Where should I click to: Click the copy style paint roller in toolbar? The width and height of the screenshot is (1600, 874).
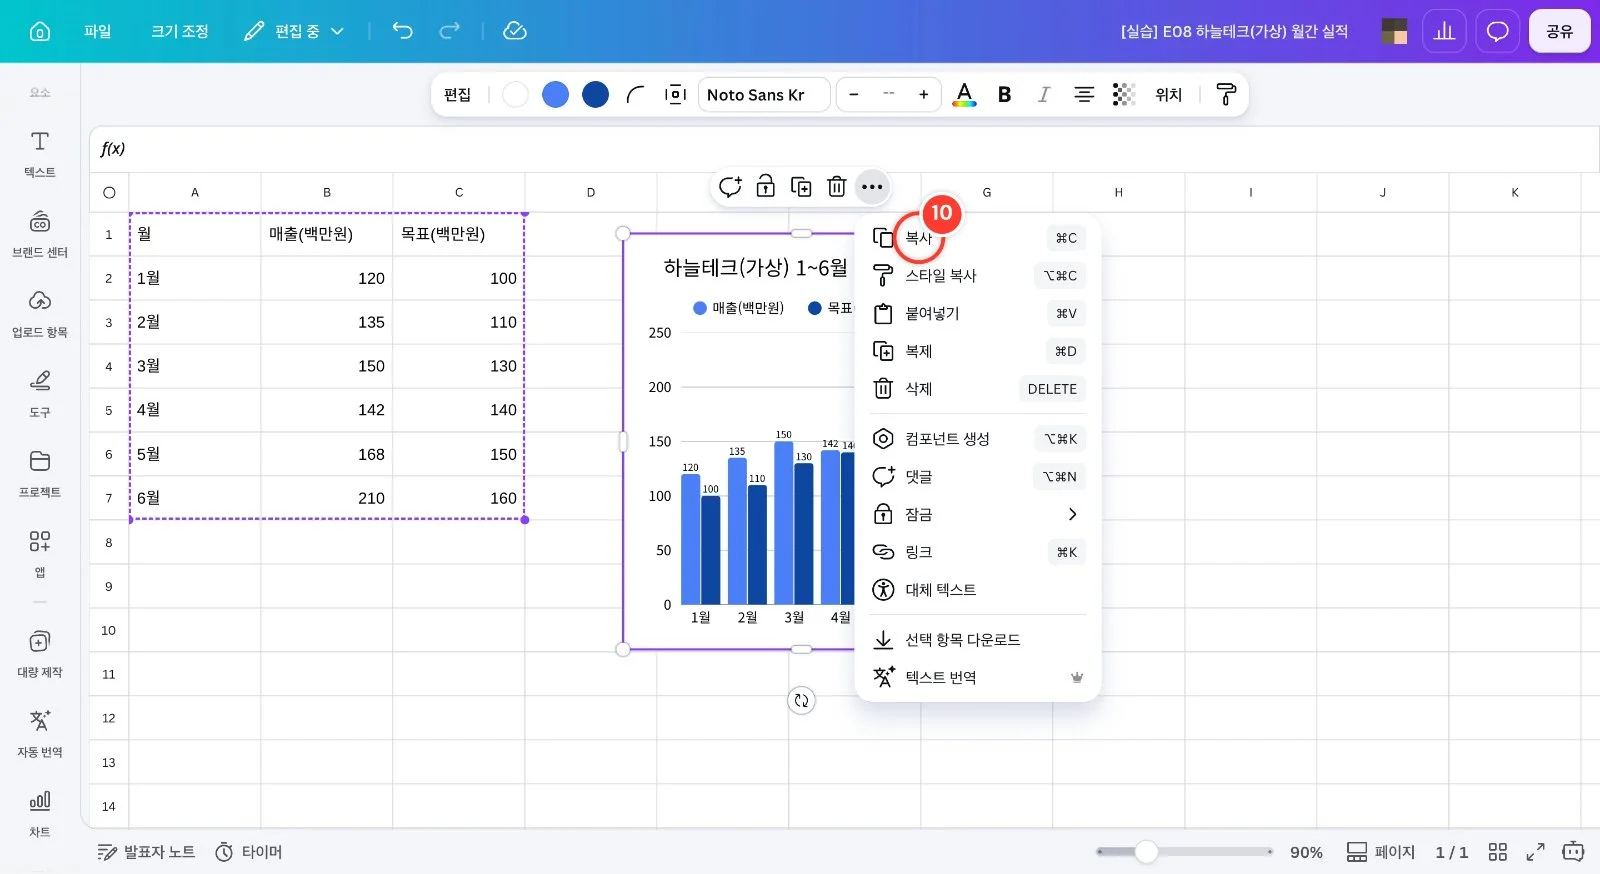tap(1226, 95)
